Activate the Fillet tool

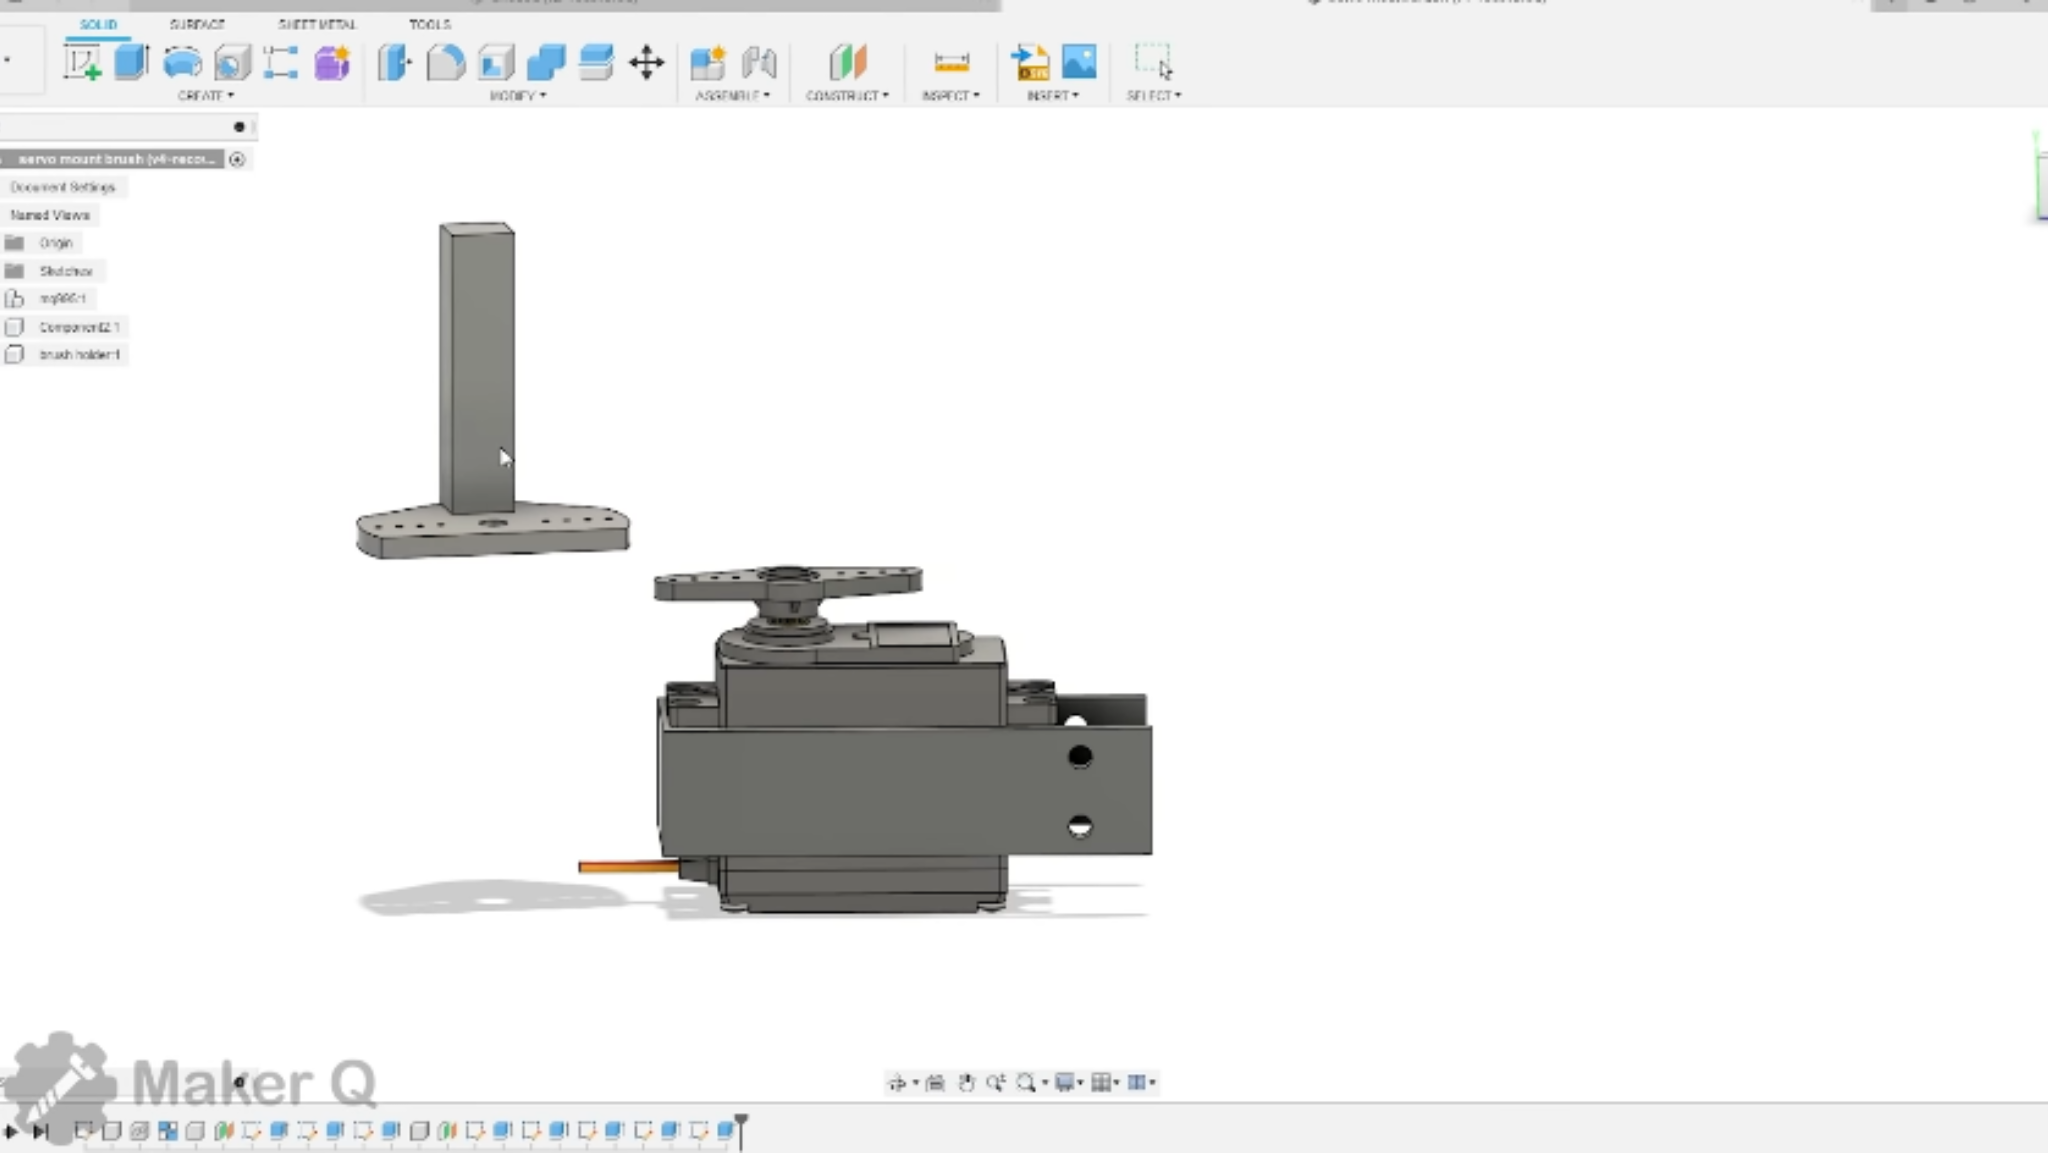pos(445,62)
